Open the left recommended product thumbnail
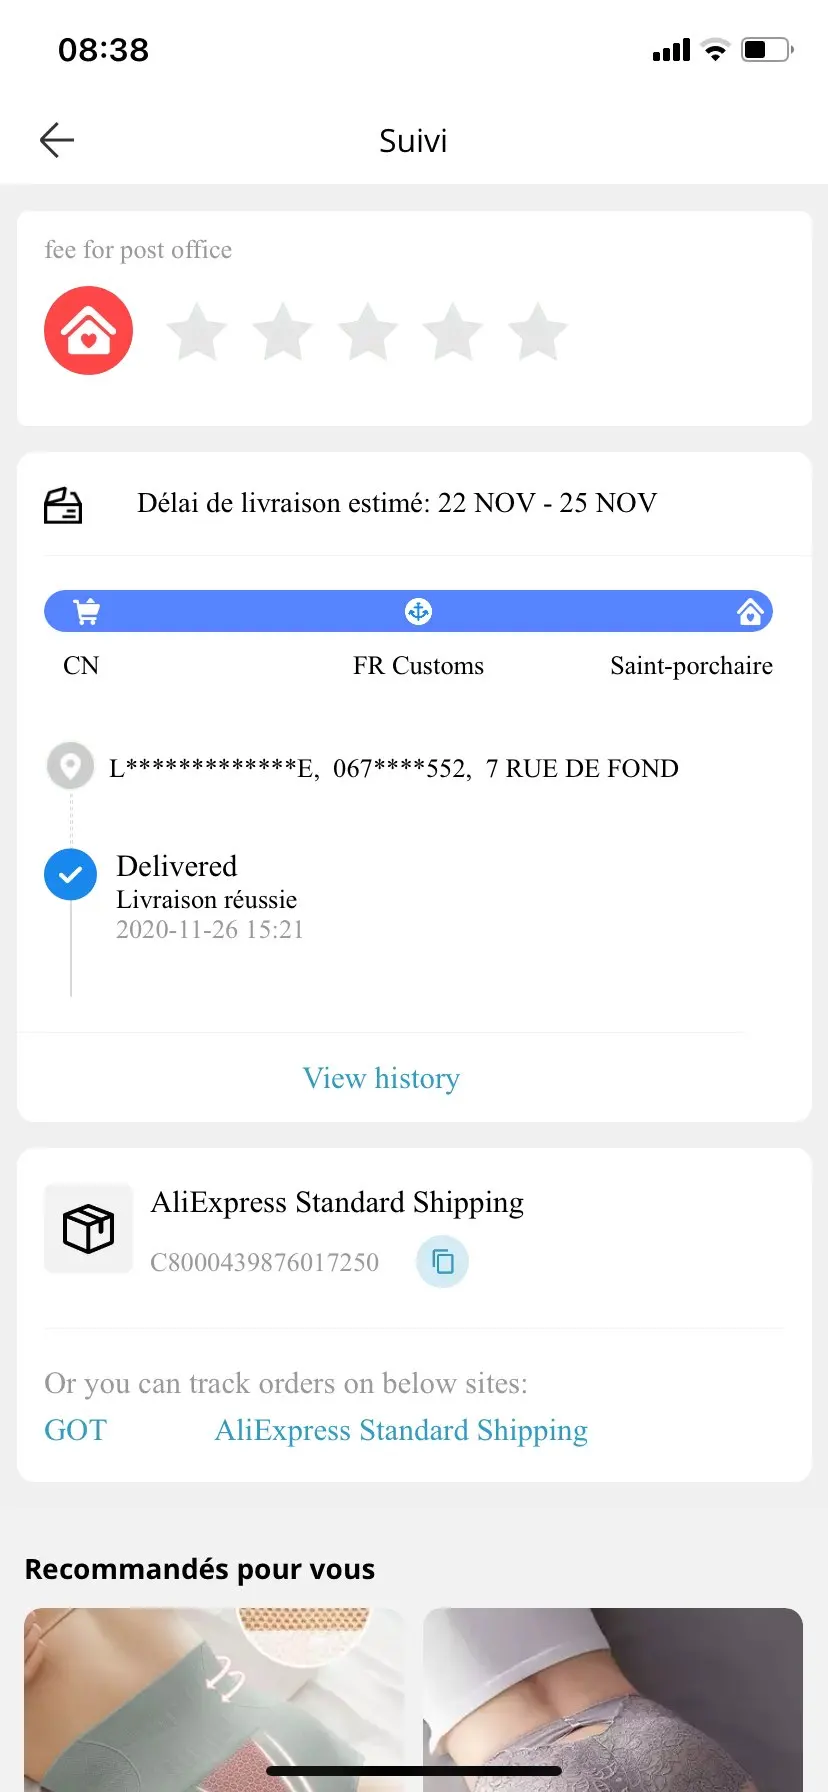The image size is (828, 1792). (x=214, y=1698)
